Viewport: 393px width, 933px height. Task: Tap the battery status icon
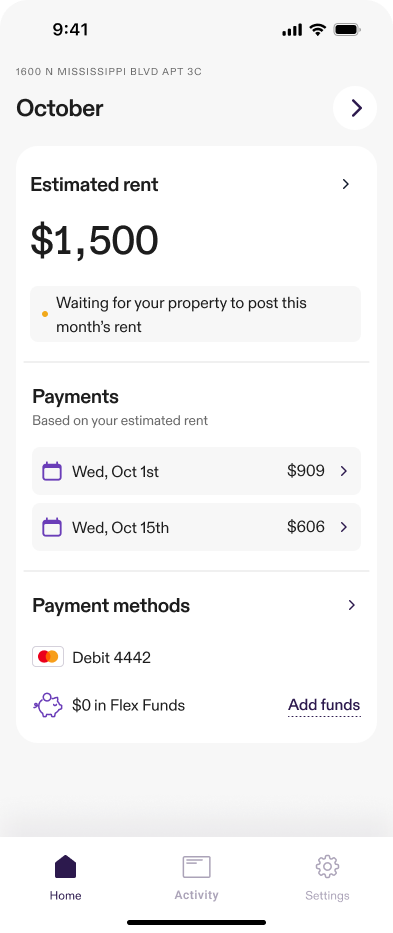(x=347, y=30)
